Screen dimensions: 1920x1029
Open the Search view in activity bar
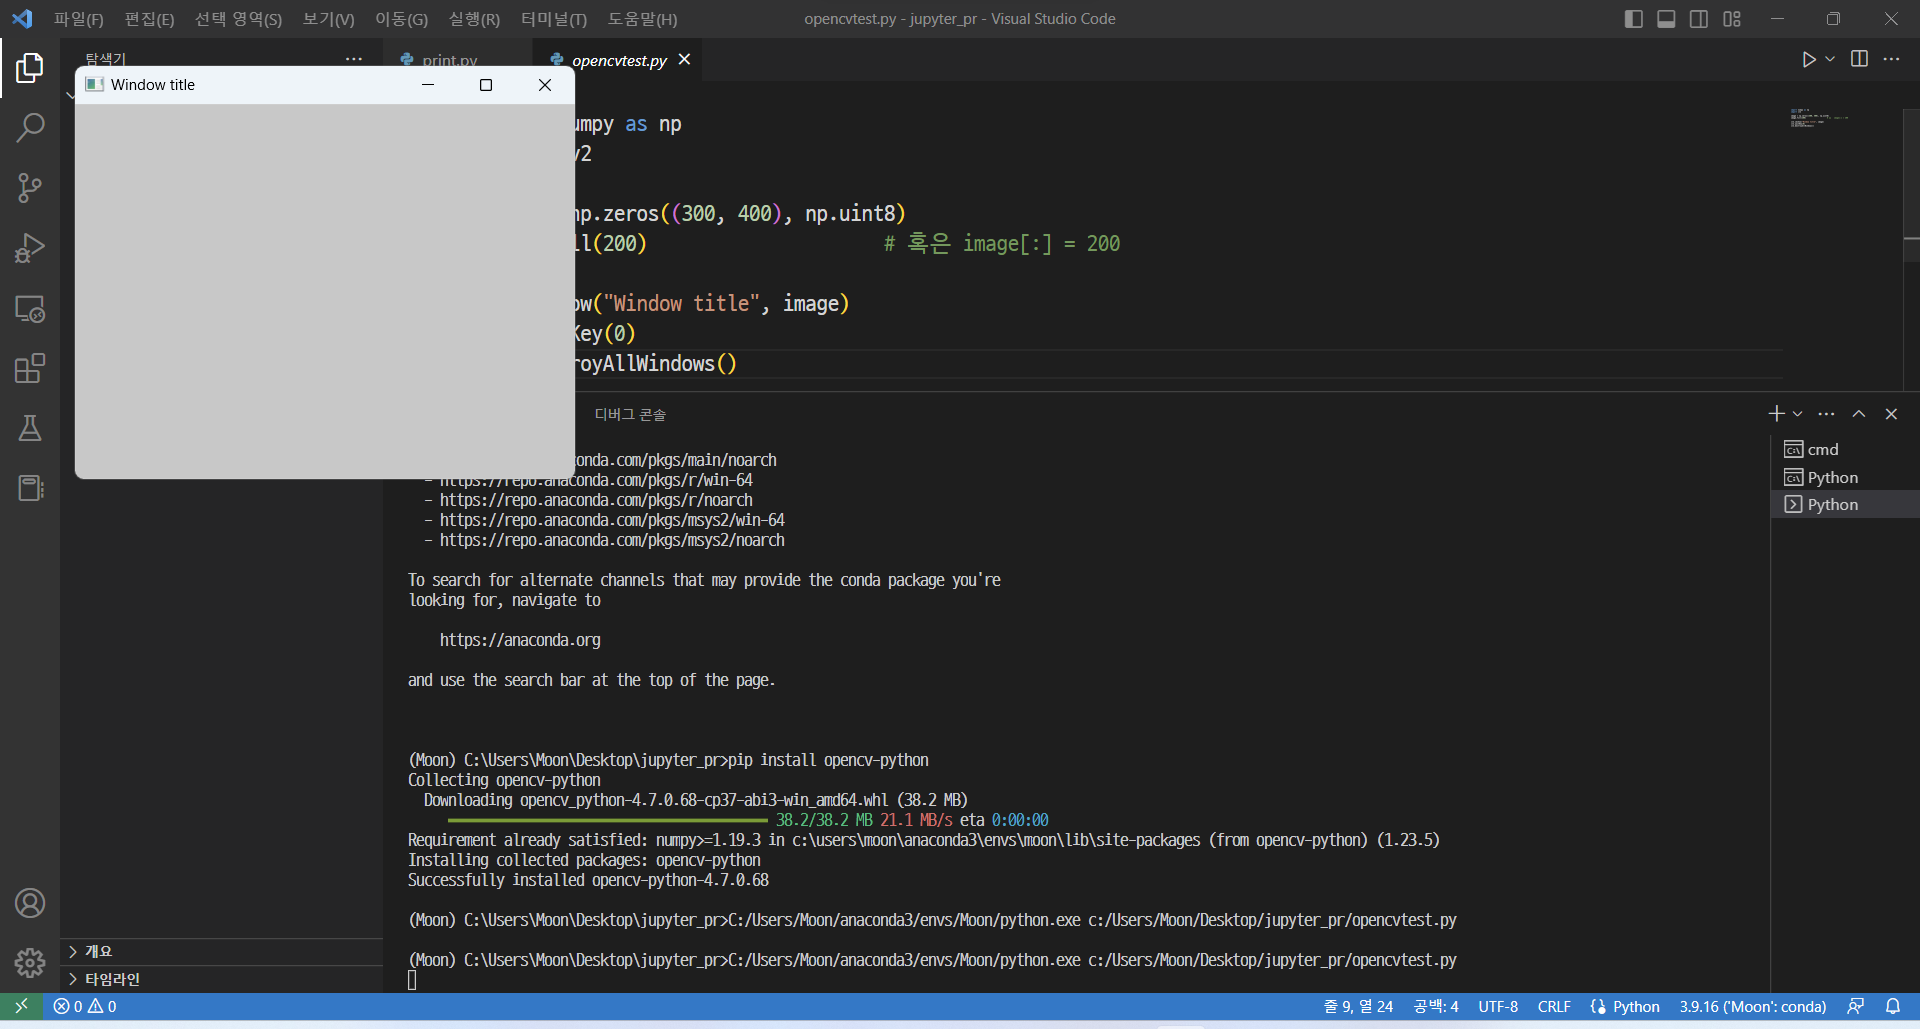(30, 128)
